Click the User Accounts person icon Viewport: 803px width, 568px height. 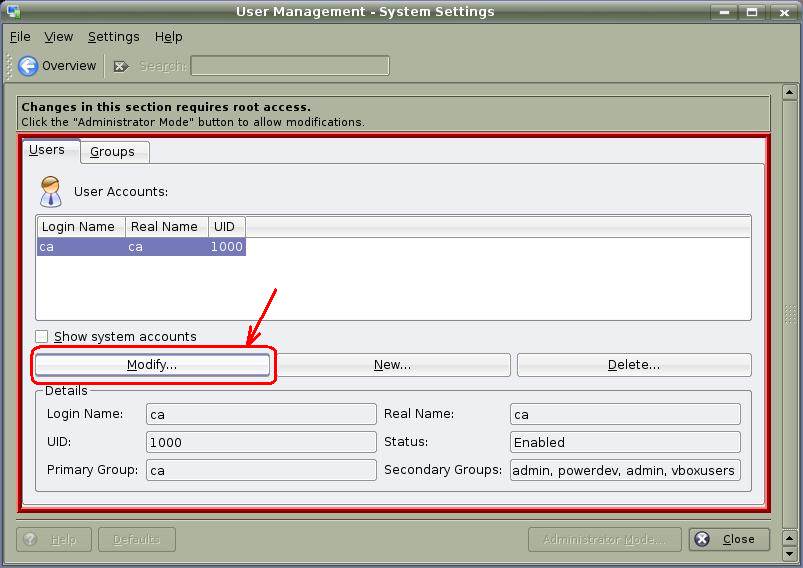point(50,191)
